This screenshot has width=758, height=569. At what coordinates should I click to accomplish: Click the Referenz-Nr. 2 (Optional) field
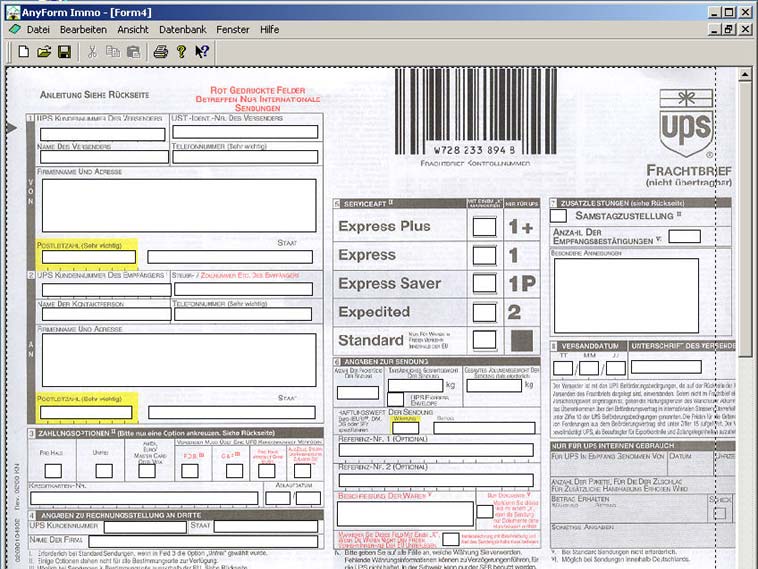click(x=436, y=480)
